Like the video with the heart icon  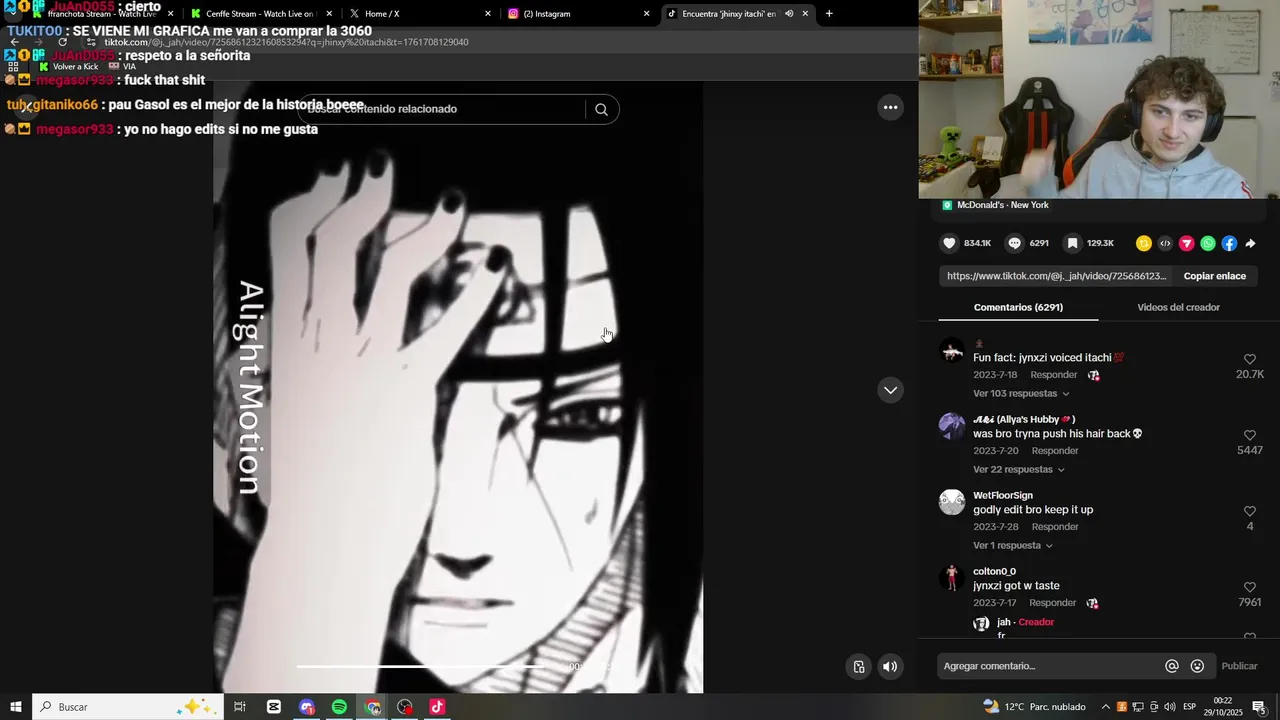949,243
